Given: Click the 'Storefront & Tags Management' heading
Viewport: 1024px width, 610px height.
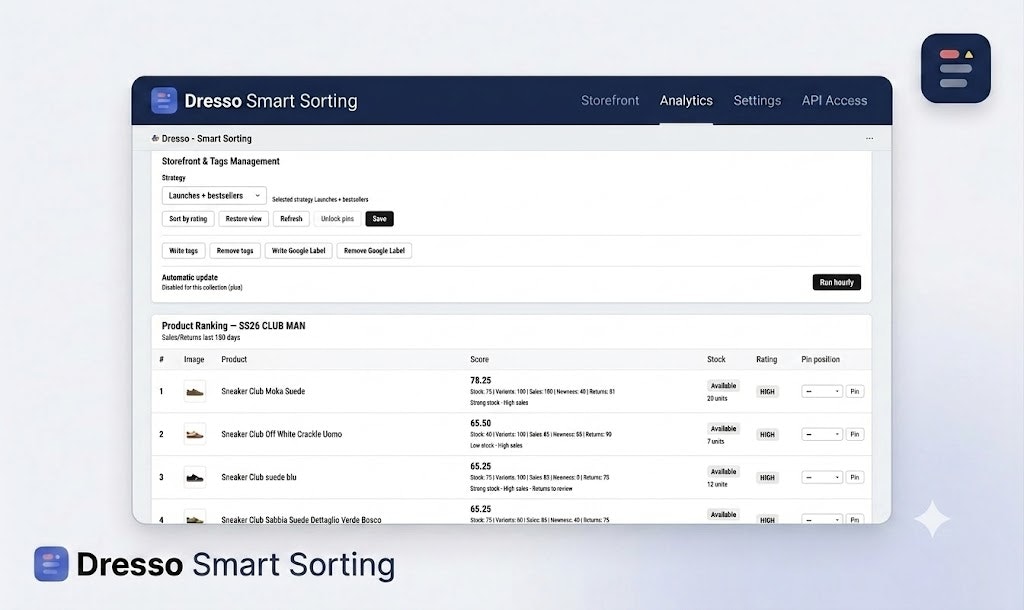Looking at the screenshot, I should [x=221, y=161].
